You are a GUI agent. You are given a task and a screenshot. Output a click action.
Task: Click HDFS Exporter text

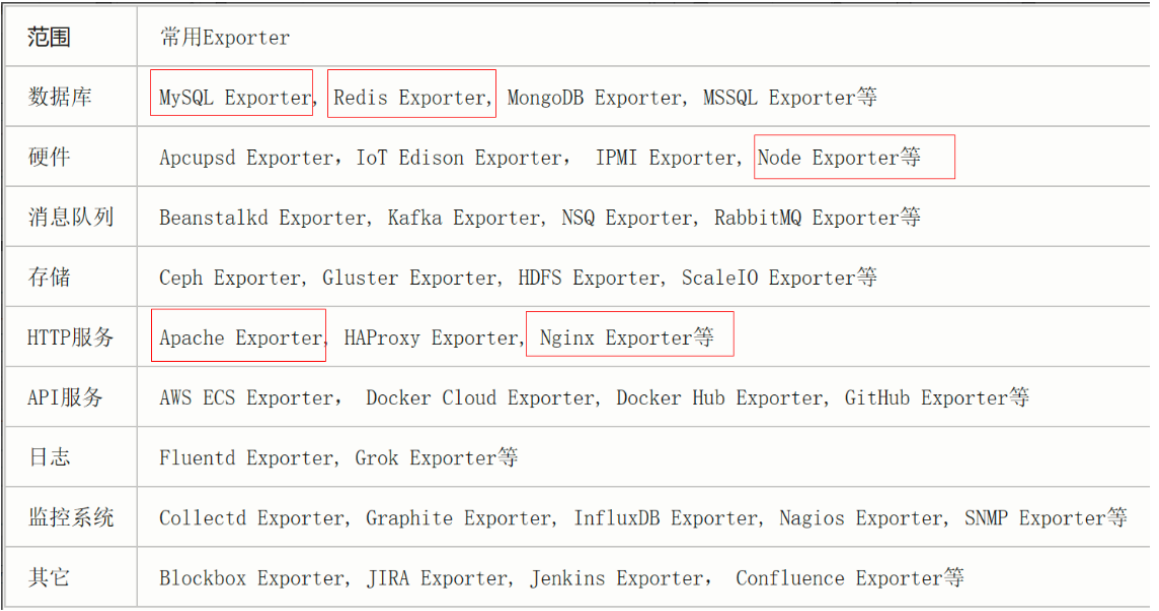tap(589, 277)
